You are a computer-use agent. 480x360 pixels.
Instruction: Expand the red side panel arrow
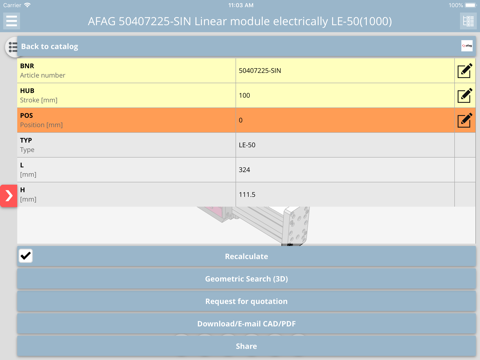9,196
